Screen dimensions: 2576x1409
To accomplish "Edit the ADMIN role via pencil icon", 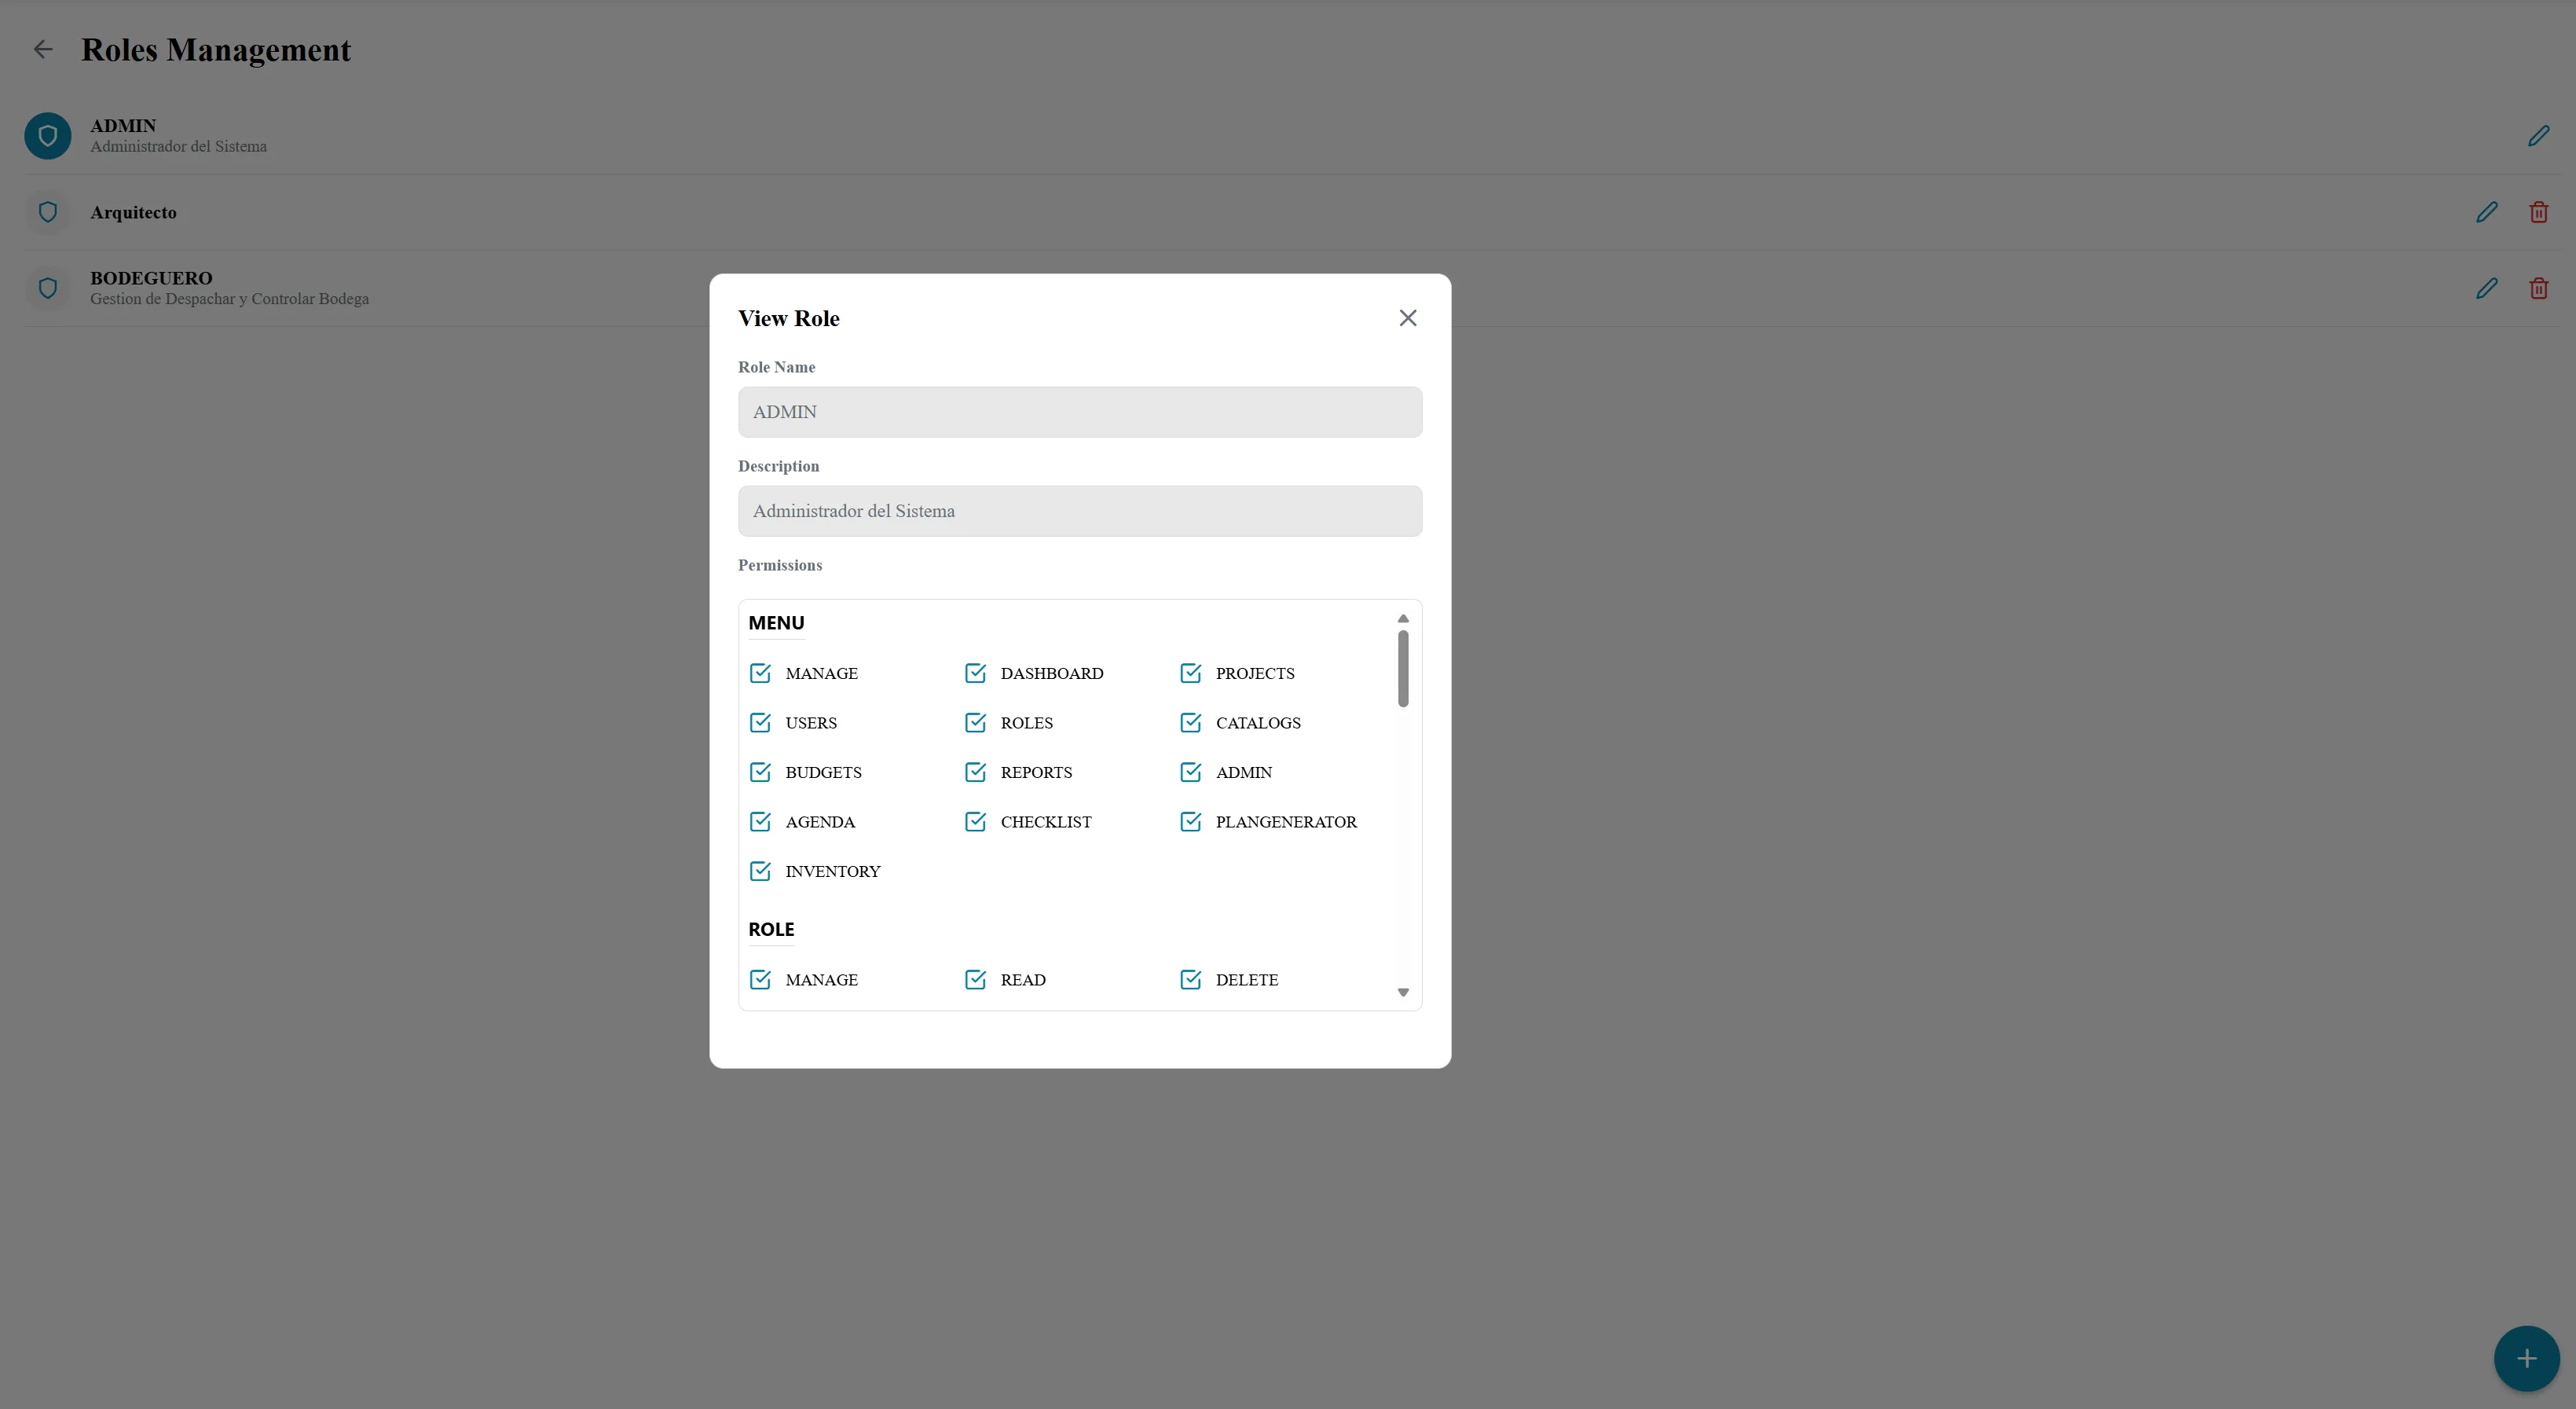I will (x=2538, y=136).
